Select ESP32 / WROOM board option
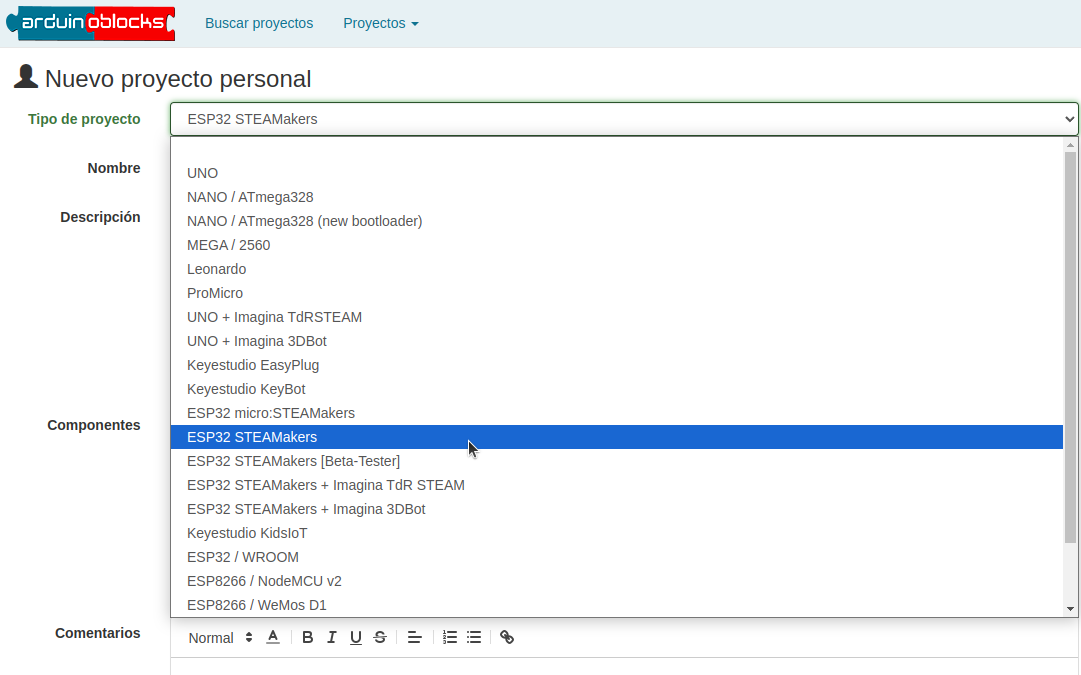This screenshot has width=1081, height=675. click(x=243, y=557)
